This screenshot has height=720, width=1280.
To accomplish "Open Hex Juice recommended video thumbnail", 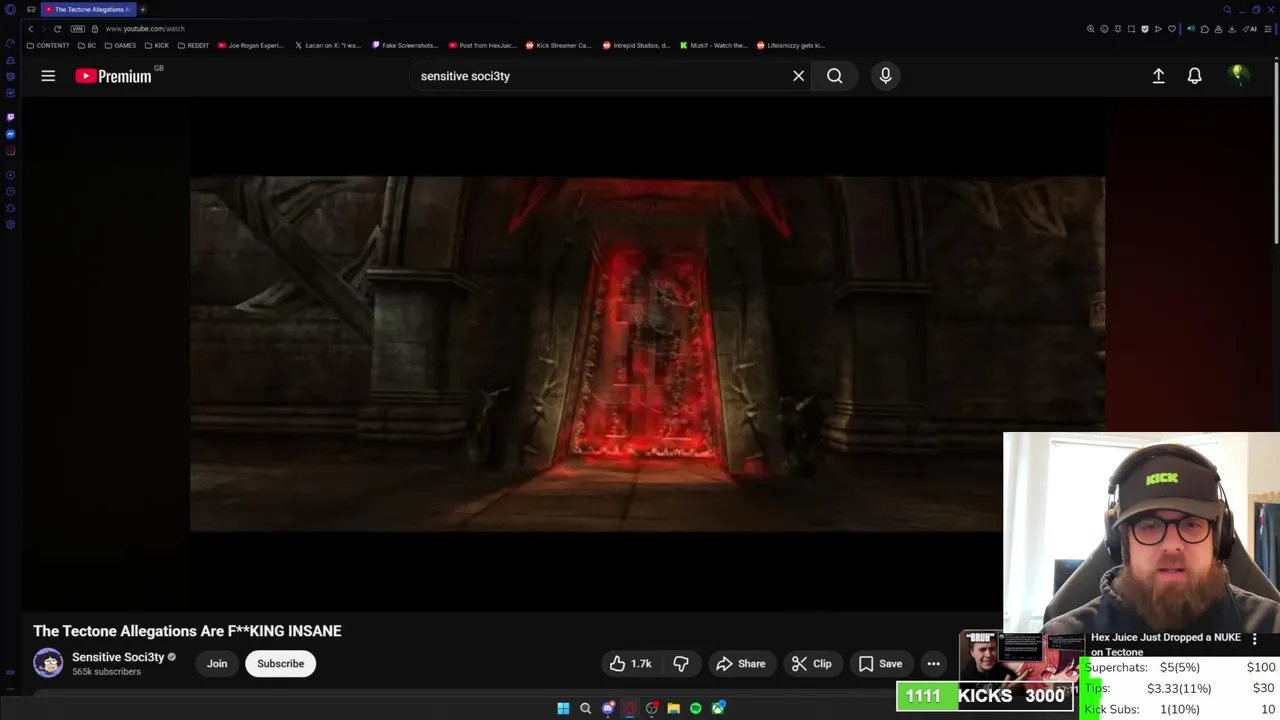I will coord(1022,656).
